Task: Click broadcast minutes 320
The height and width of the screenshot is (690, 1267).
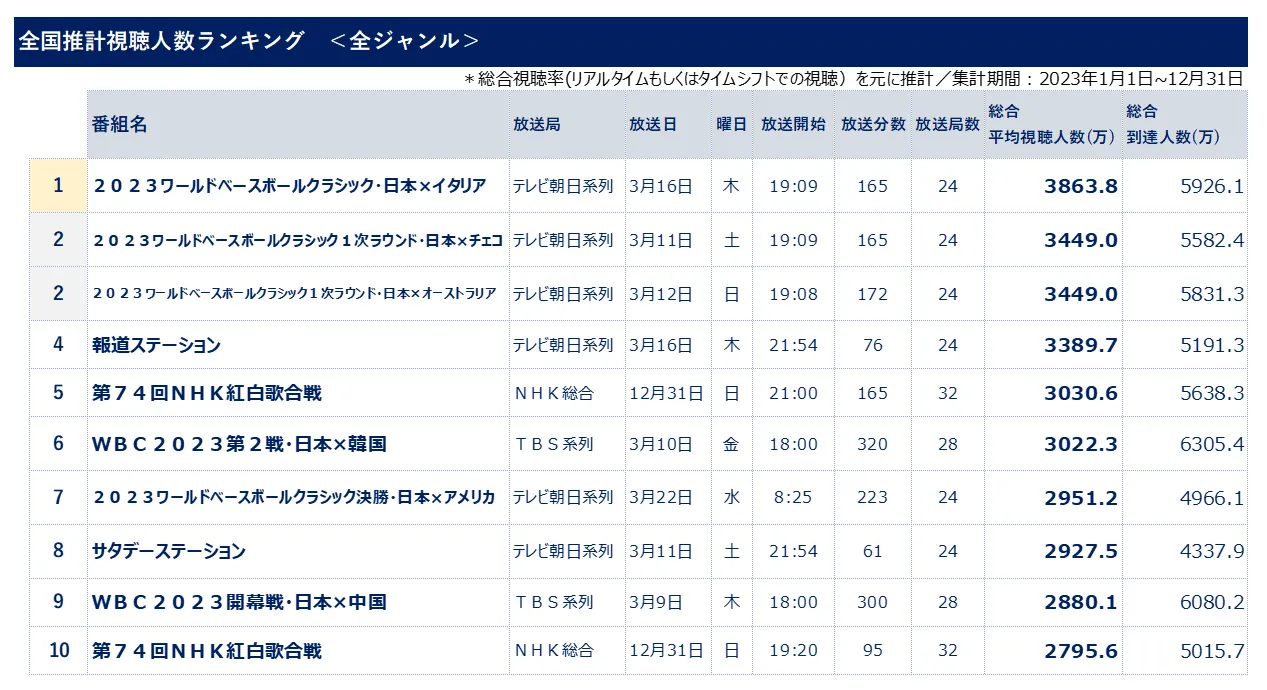Action: 873,444
